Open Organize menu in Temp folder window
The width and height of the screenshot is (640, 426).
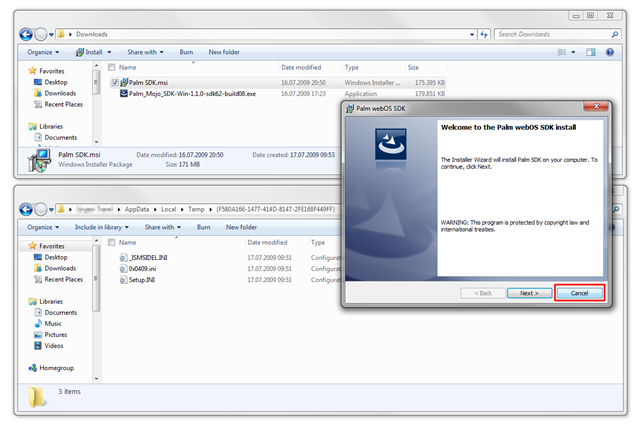tap(43, 227)
